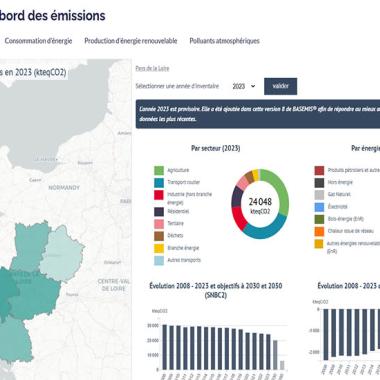Open the inventory year dropdown showing 2023
The width and height of the screenshot is (380, 380).
244,86
